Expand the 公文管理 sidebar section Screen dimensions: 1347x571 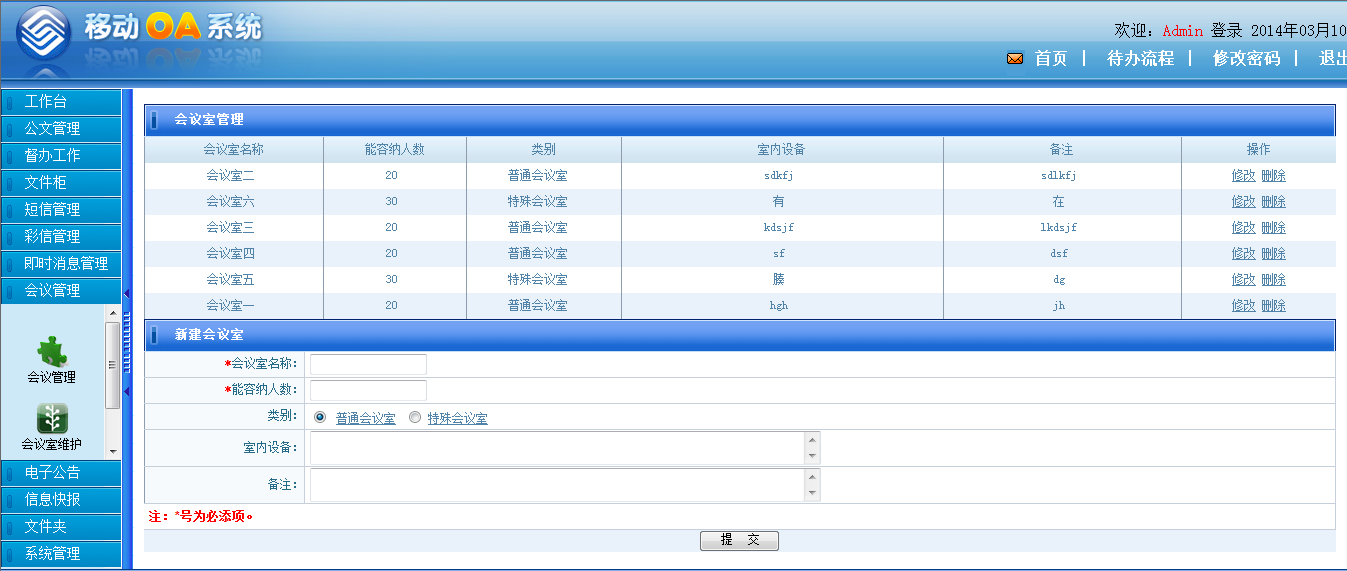click(60, 129)
